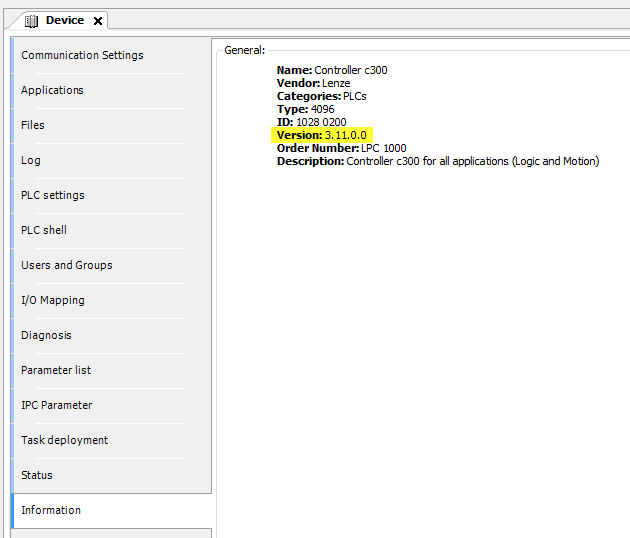
Task: Click the Order Number LPC 1000 line
Action: click(341, 148)
